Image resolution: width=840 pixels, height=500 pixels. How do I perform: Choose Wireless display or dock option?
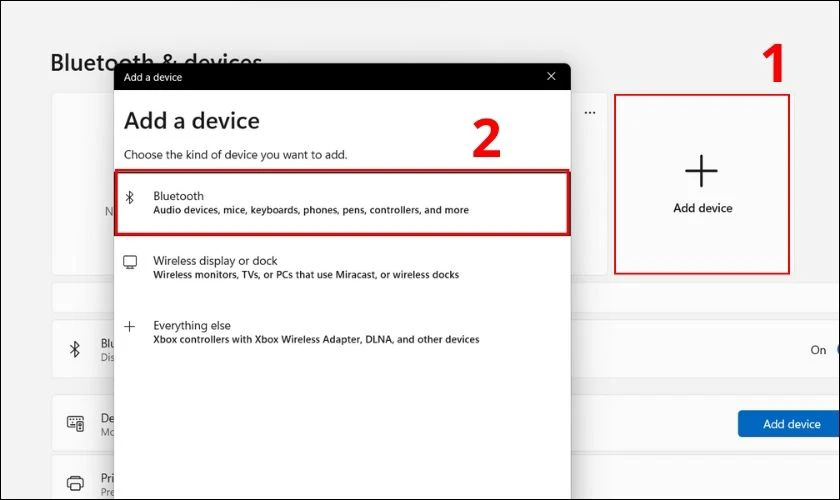(342, 267)
